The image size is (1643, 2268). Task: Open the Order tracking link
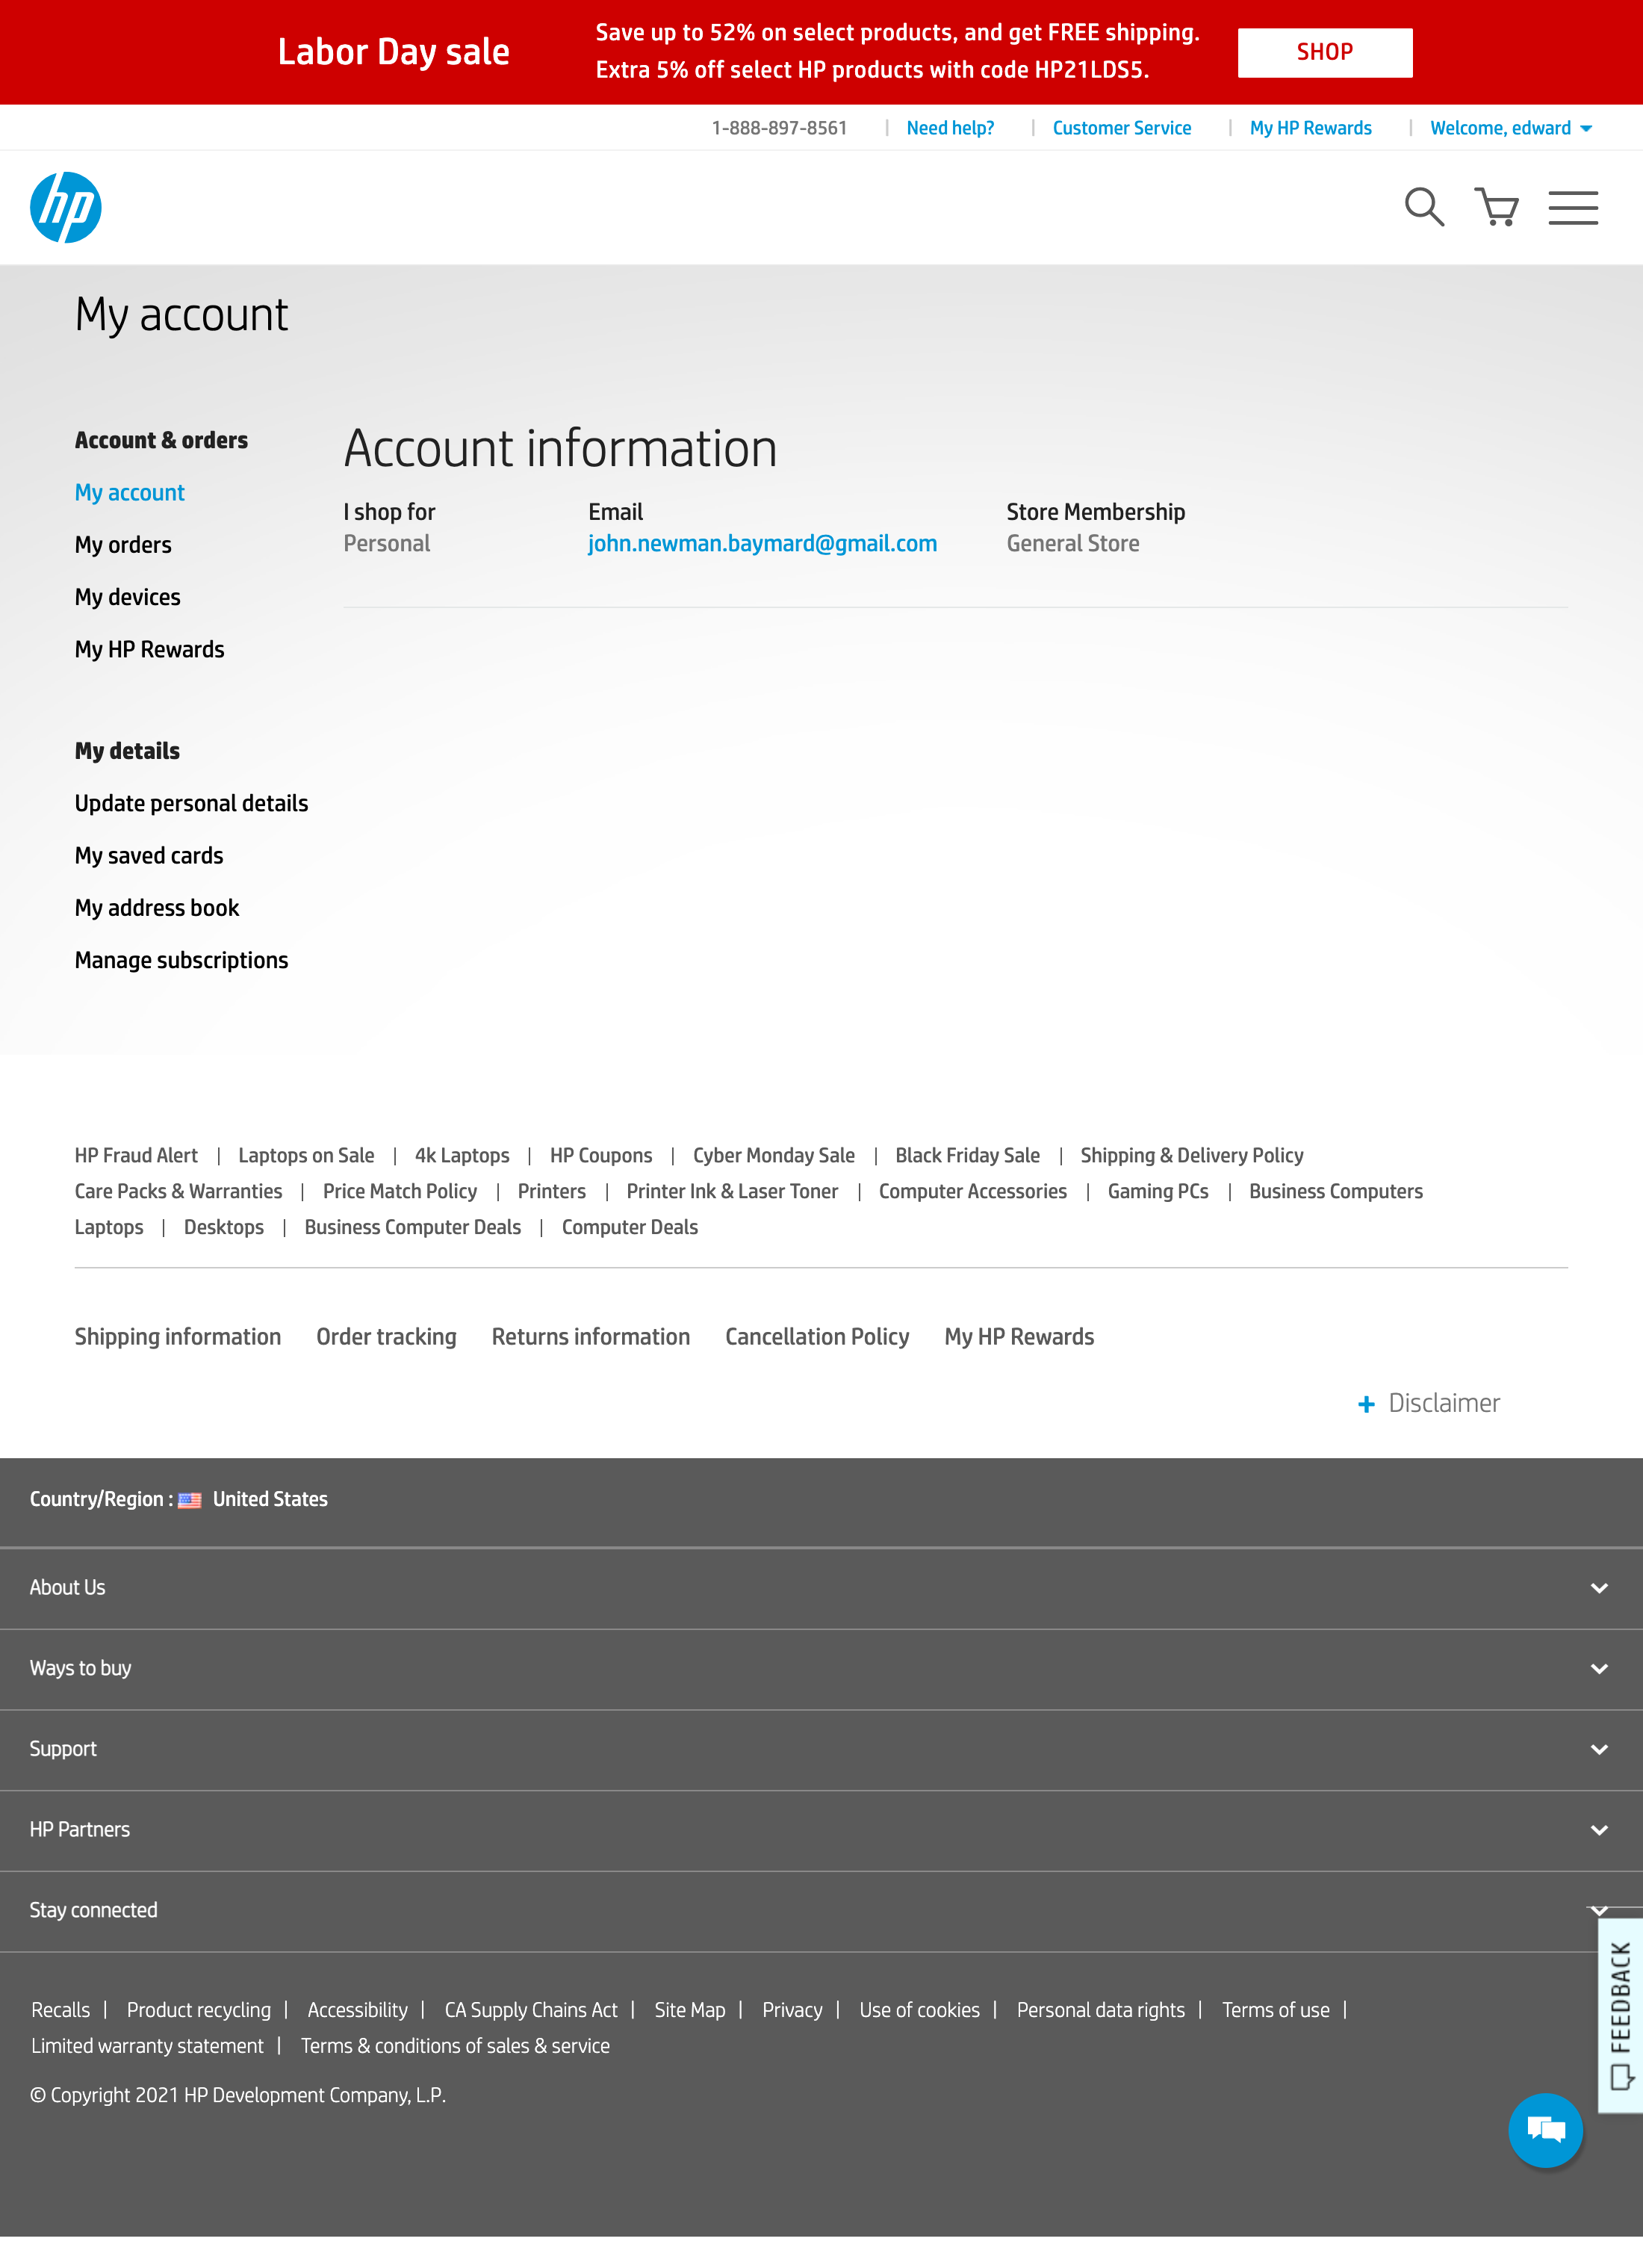386,1336
